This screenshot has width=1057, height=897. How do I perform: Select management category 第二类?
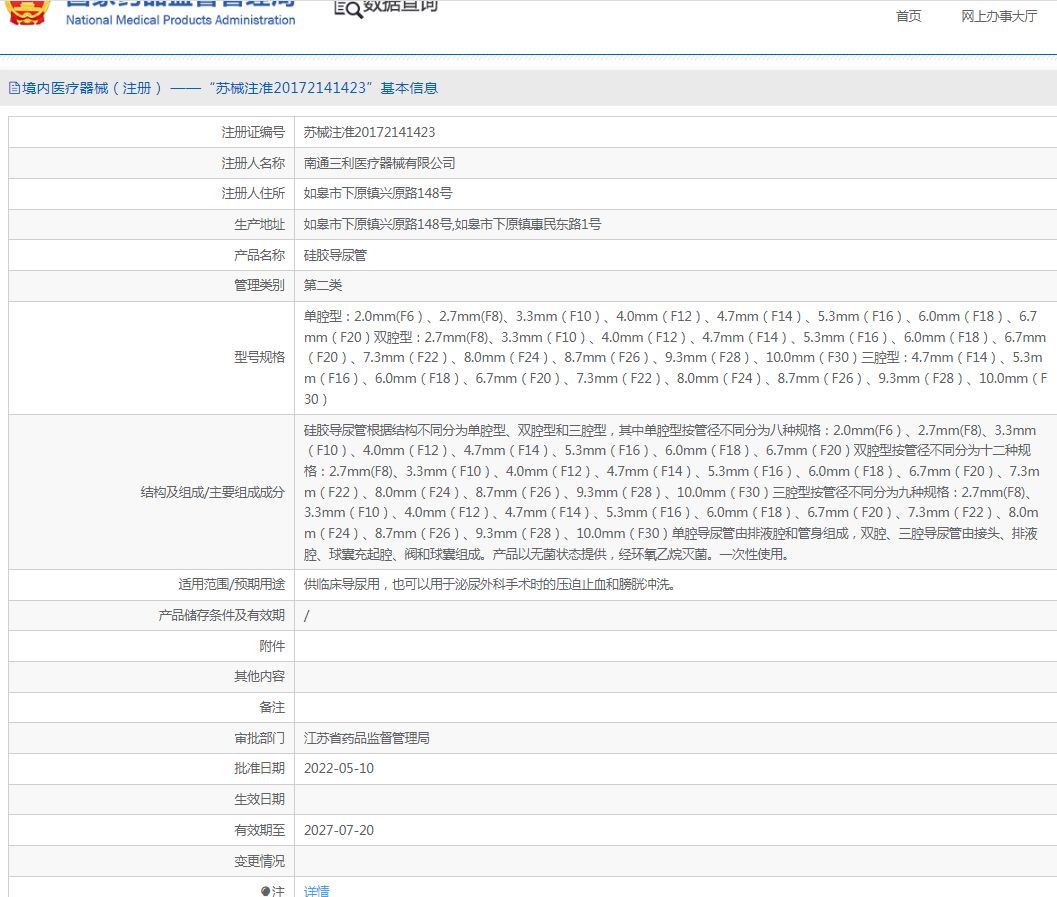coord(323,285)
